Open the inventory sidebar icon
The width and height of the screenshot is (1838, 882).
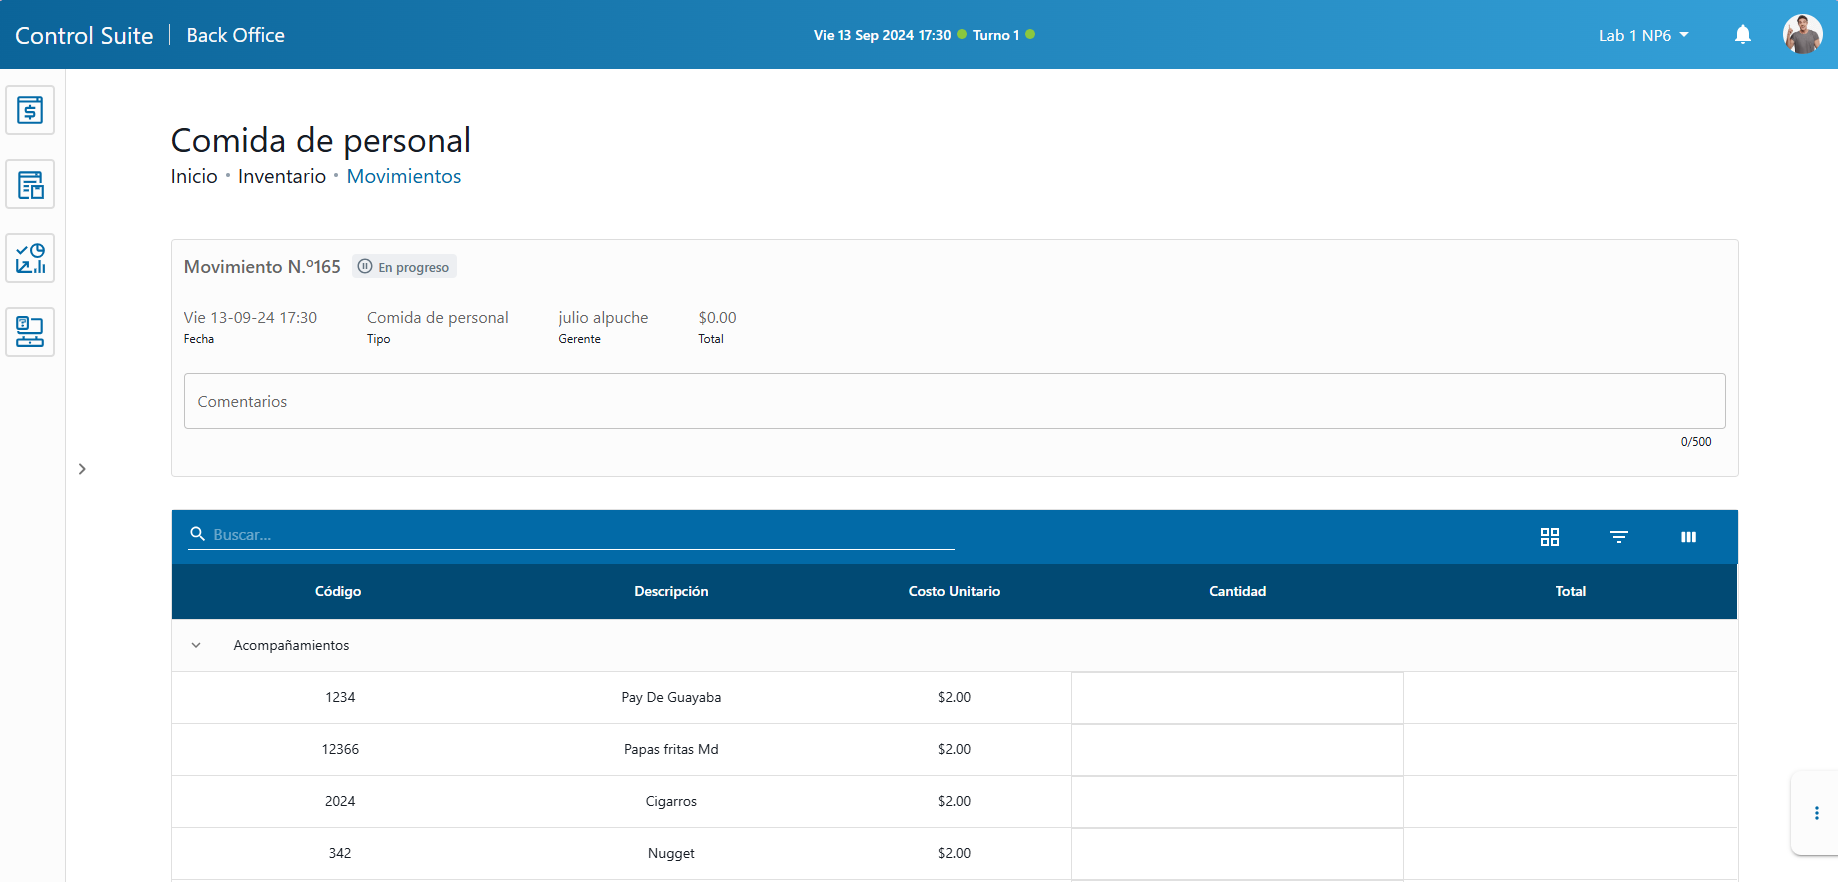pyautogui.click(x=30, y=184)
